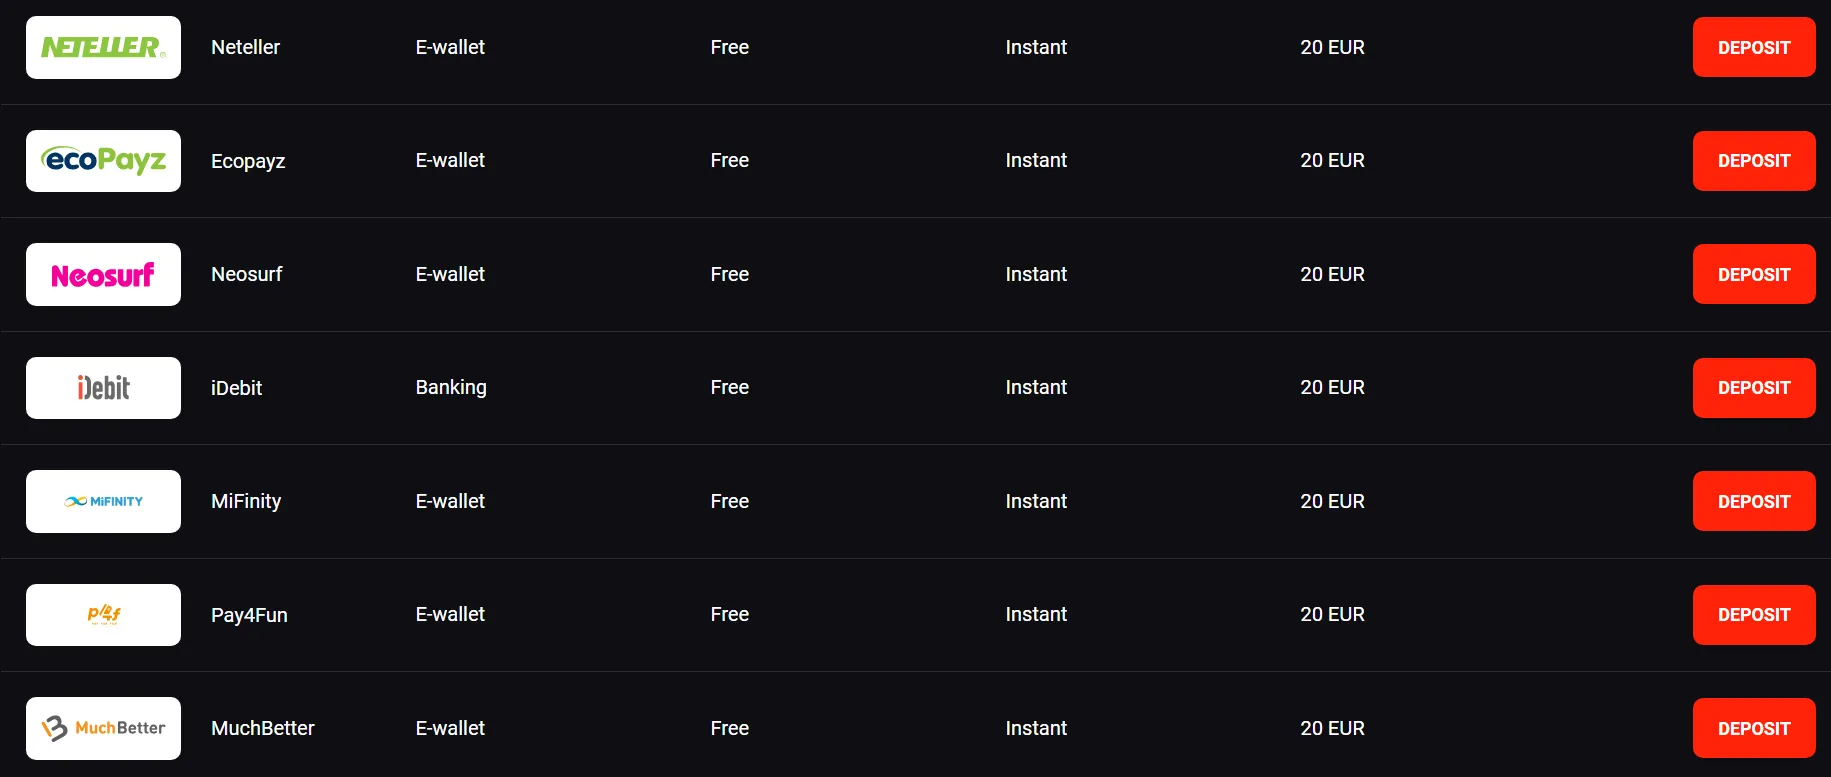
Task: Click the Neteller logo icon
Action: tap(103, 47)
